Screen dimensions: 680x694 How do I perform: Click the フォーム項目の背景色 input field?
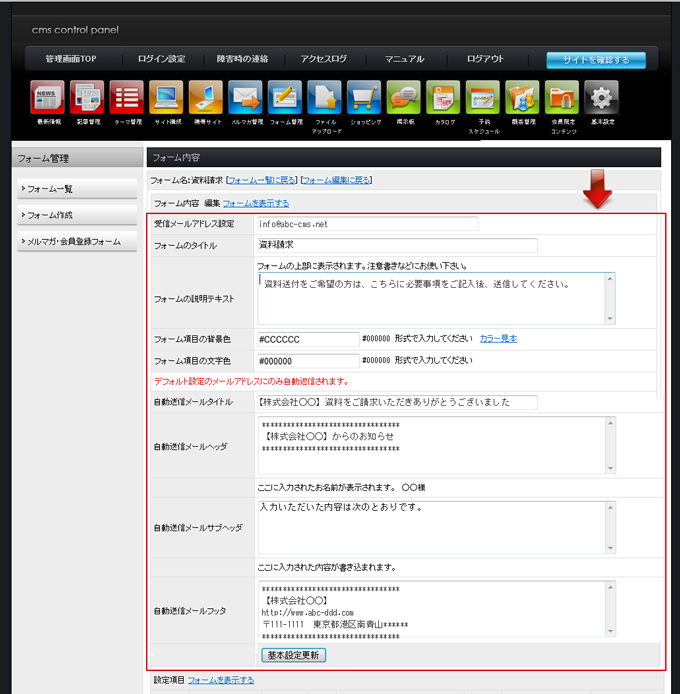point(307,340)
